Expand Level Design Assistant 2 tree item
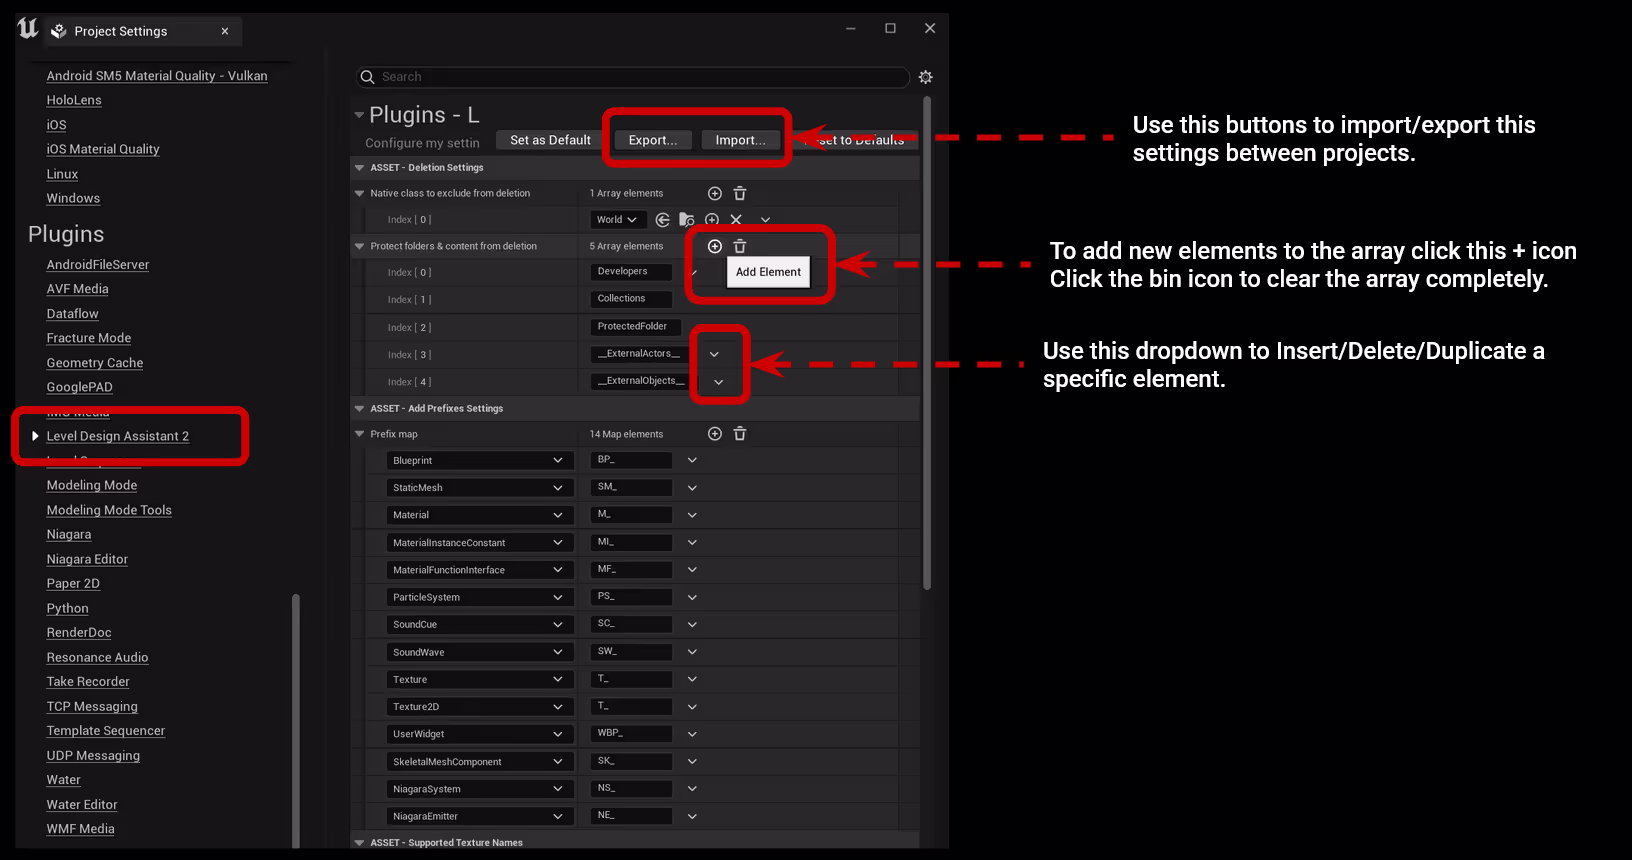 pos(35,436)
